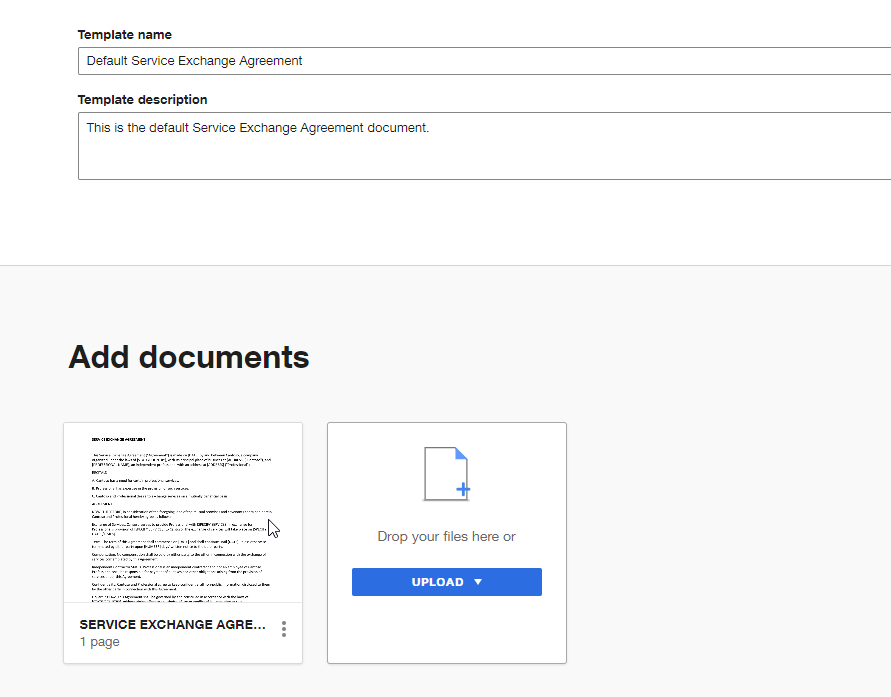Click the "1 page" count under document
The image size is (891, 697).
point(100,642)
